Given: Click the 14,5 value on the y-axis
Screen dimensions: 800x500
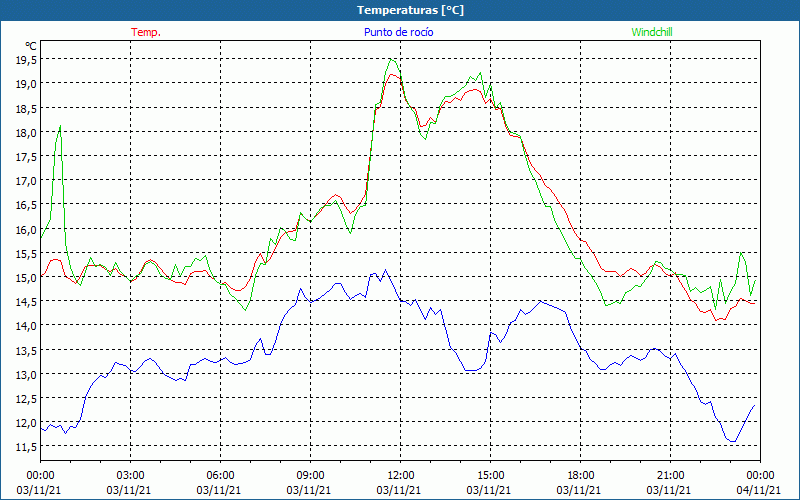Looking at the screenshot, I should [26, 302].
